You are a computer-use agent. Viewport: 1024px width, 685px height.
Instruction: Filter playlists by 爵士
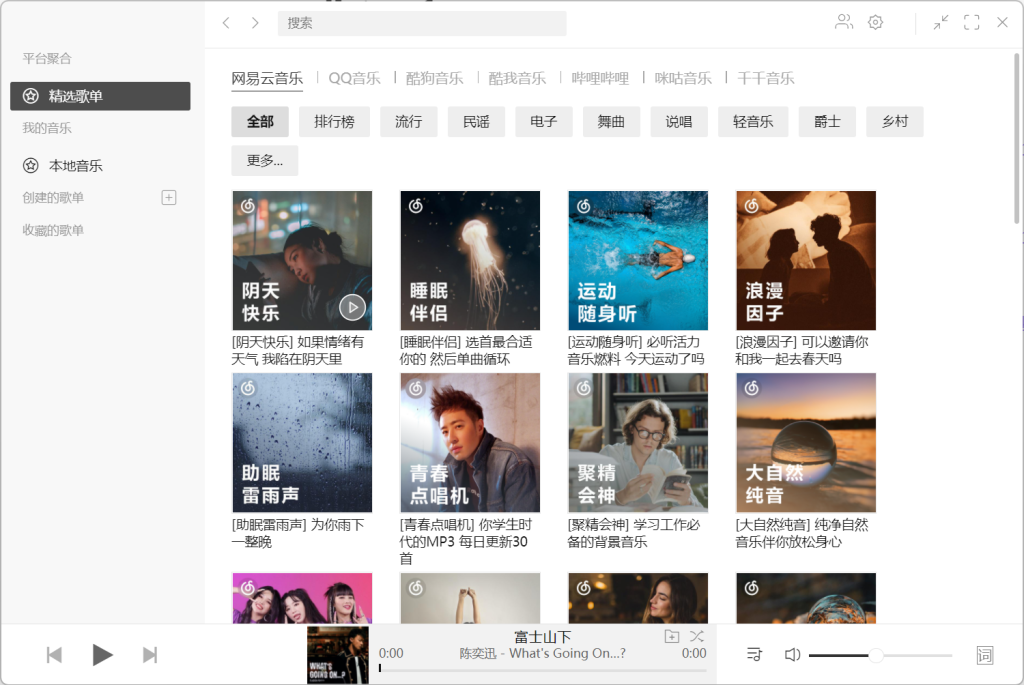point(827,121)
